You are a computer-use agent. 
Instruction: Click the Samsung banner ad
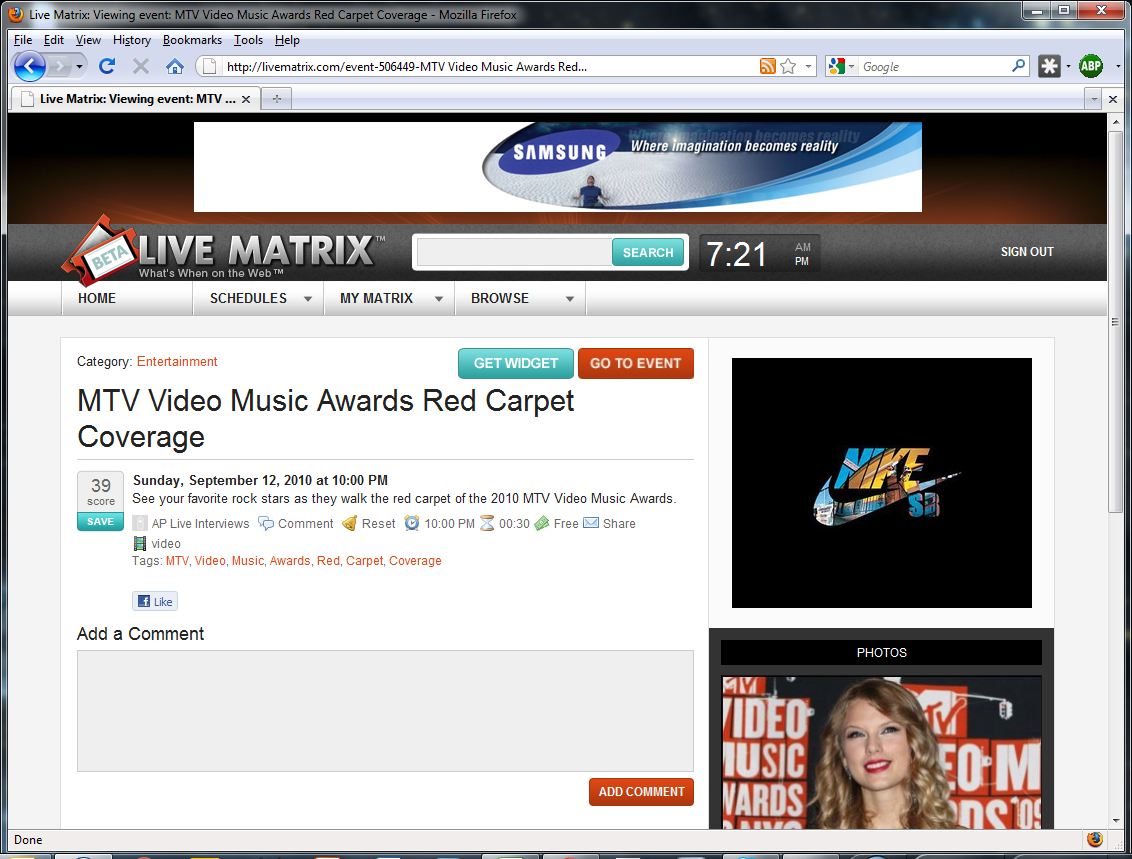pyautogui.click(x=558, y=167)
